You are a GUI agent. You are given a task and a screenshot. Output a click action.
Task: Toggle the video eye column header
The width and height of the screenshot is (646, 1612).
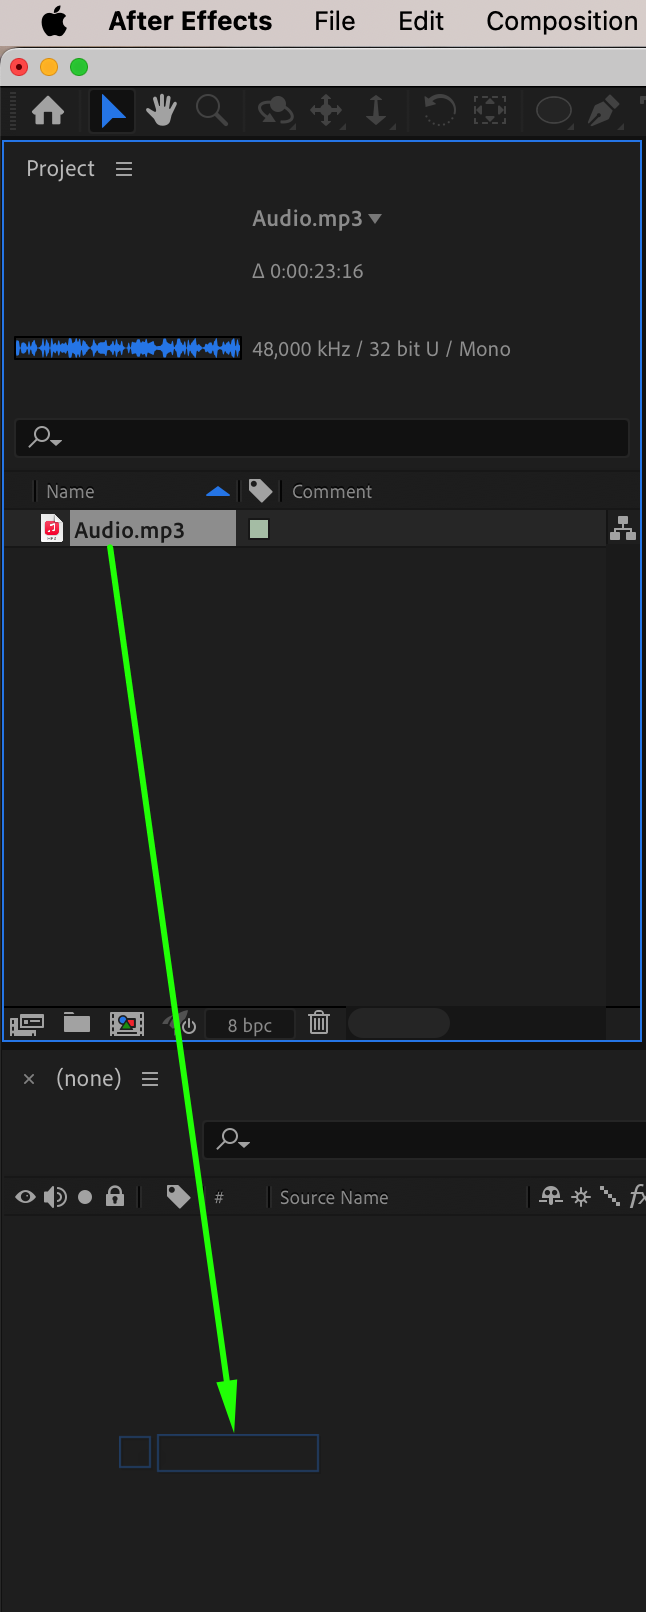(25, 1197)
